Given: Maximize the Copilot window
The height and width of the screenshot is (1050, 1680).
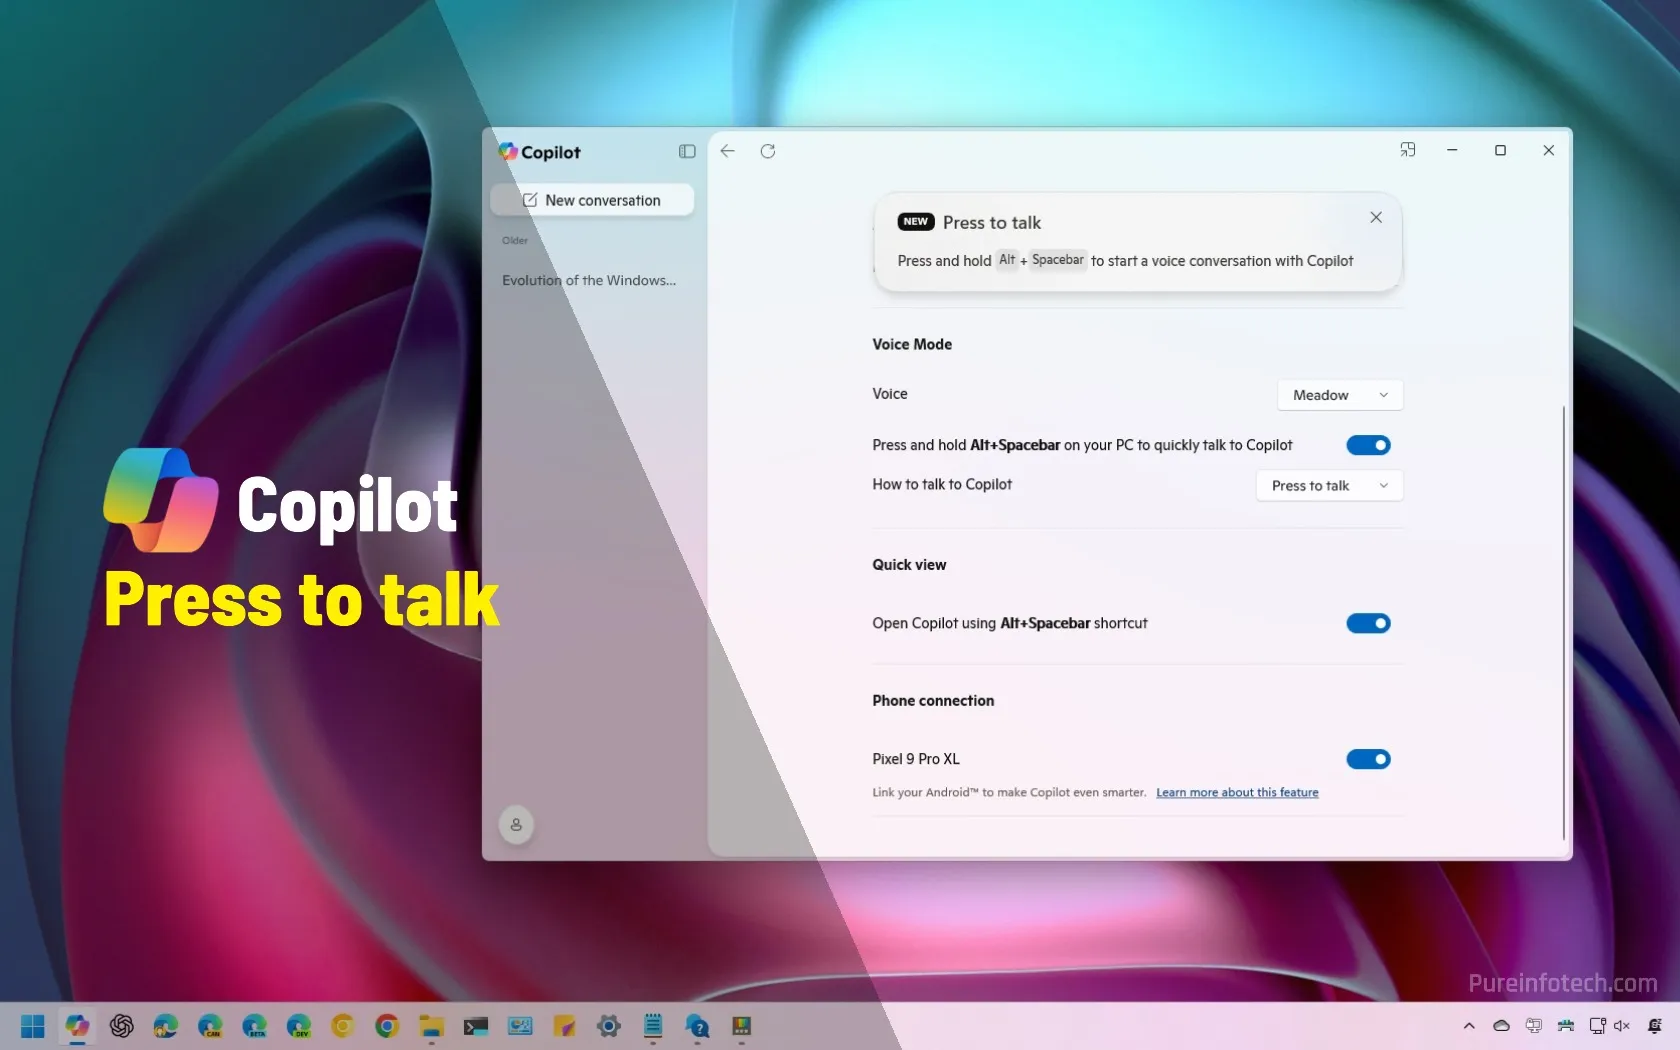Looking at the screenshot, I should pyautogui.click(x=1500, y=150).
